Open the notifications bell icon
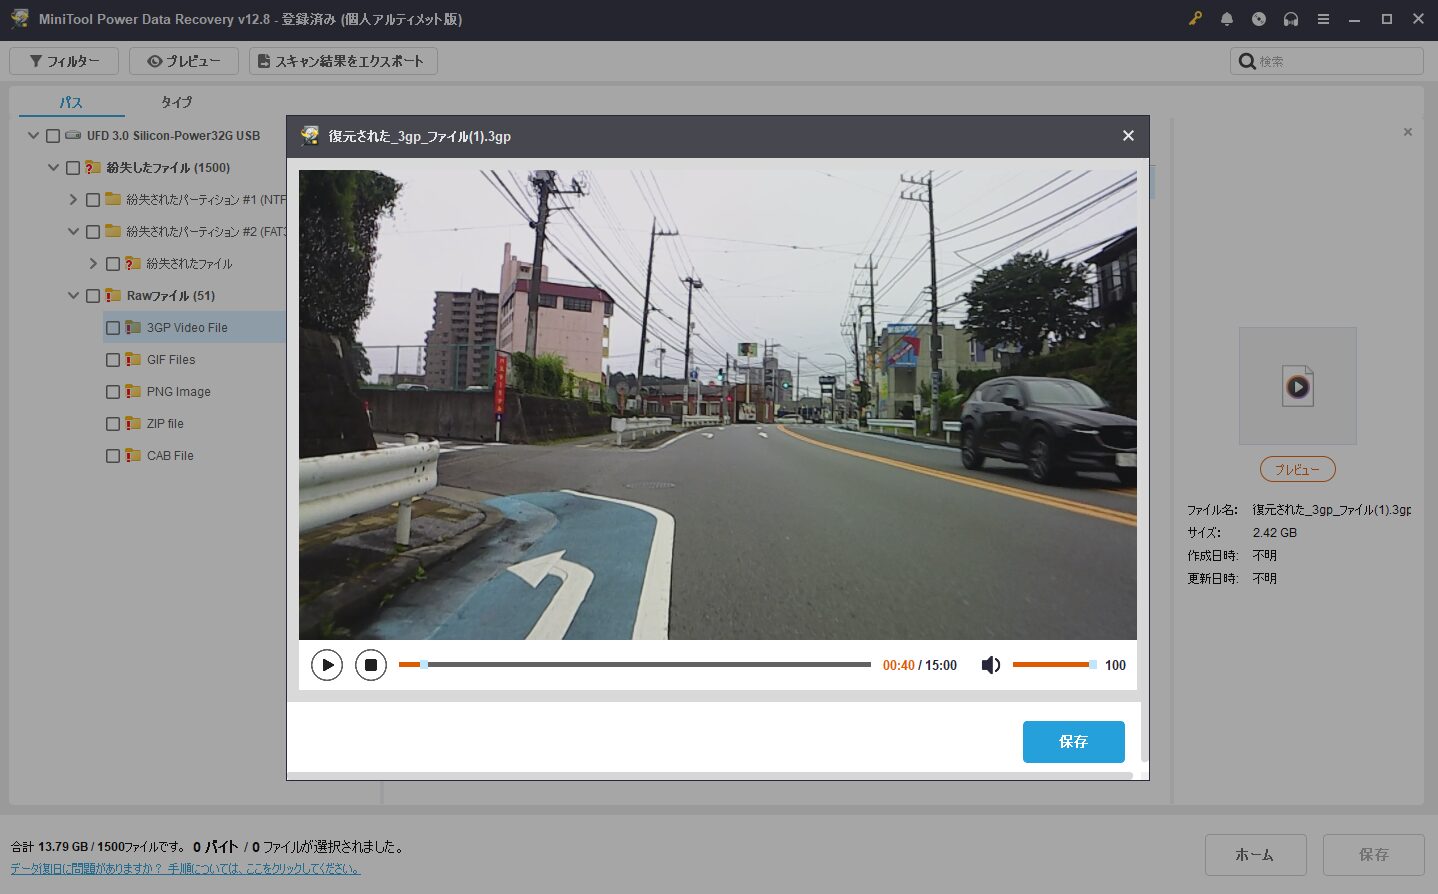 (x=1227, y=19)
